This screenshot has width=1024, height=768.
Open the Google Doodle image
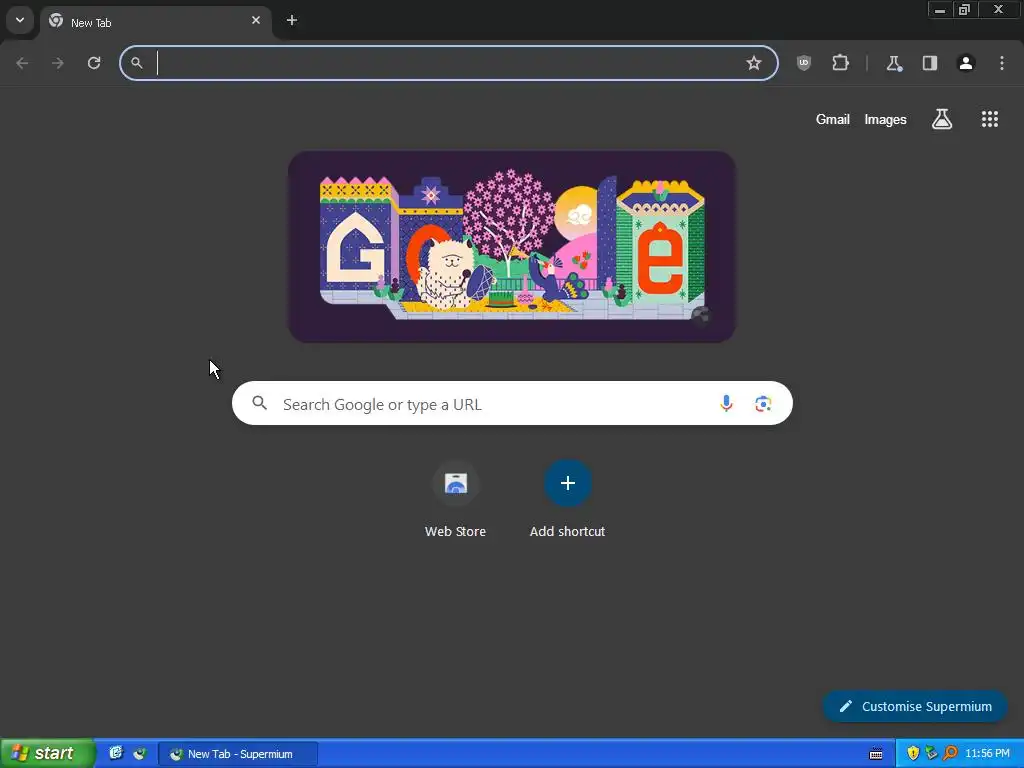click(x=512, y=247)
